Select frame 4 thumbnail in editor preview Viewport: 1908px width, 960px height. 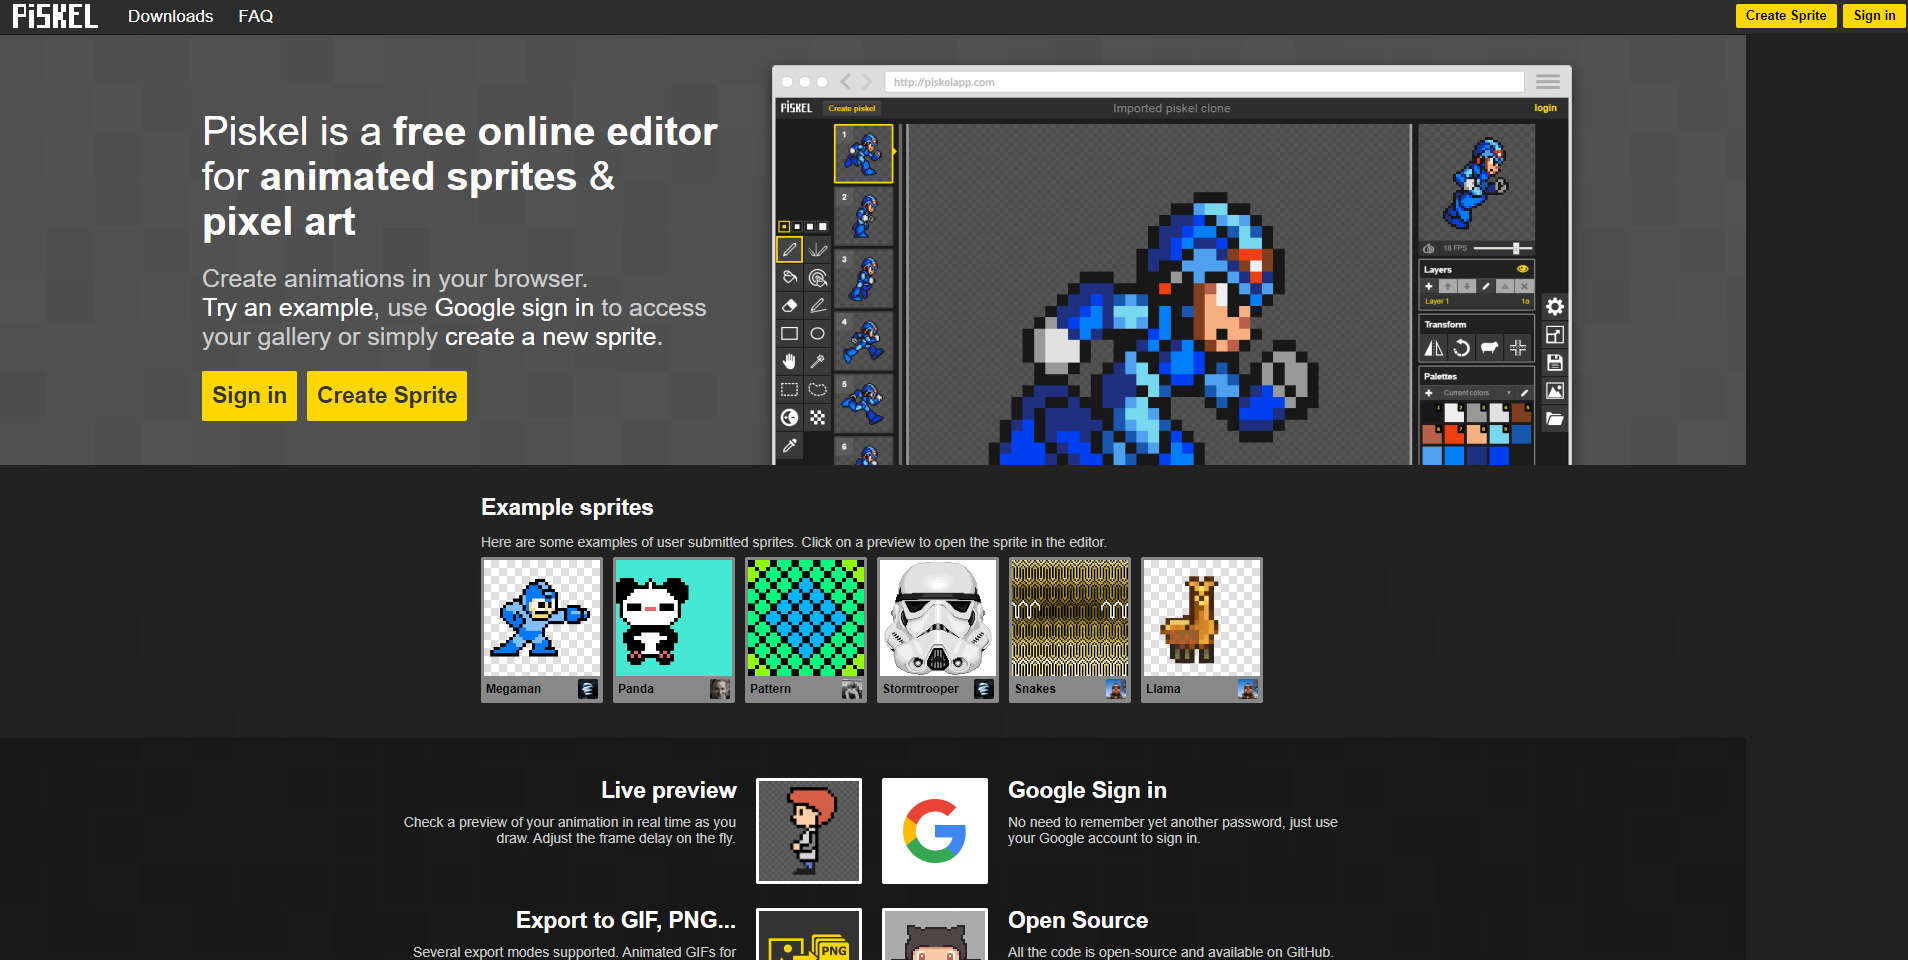(864, 340)
